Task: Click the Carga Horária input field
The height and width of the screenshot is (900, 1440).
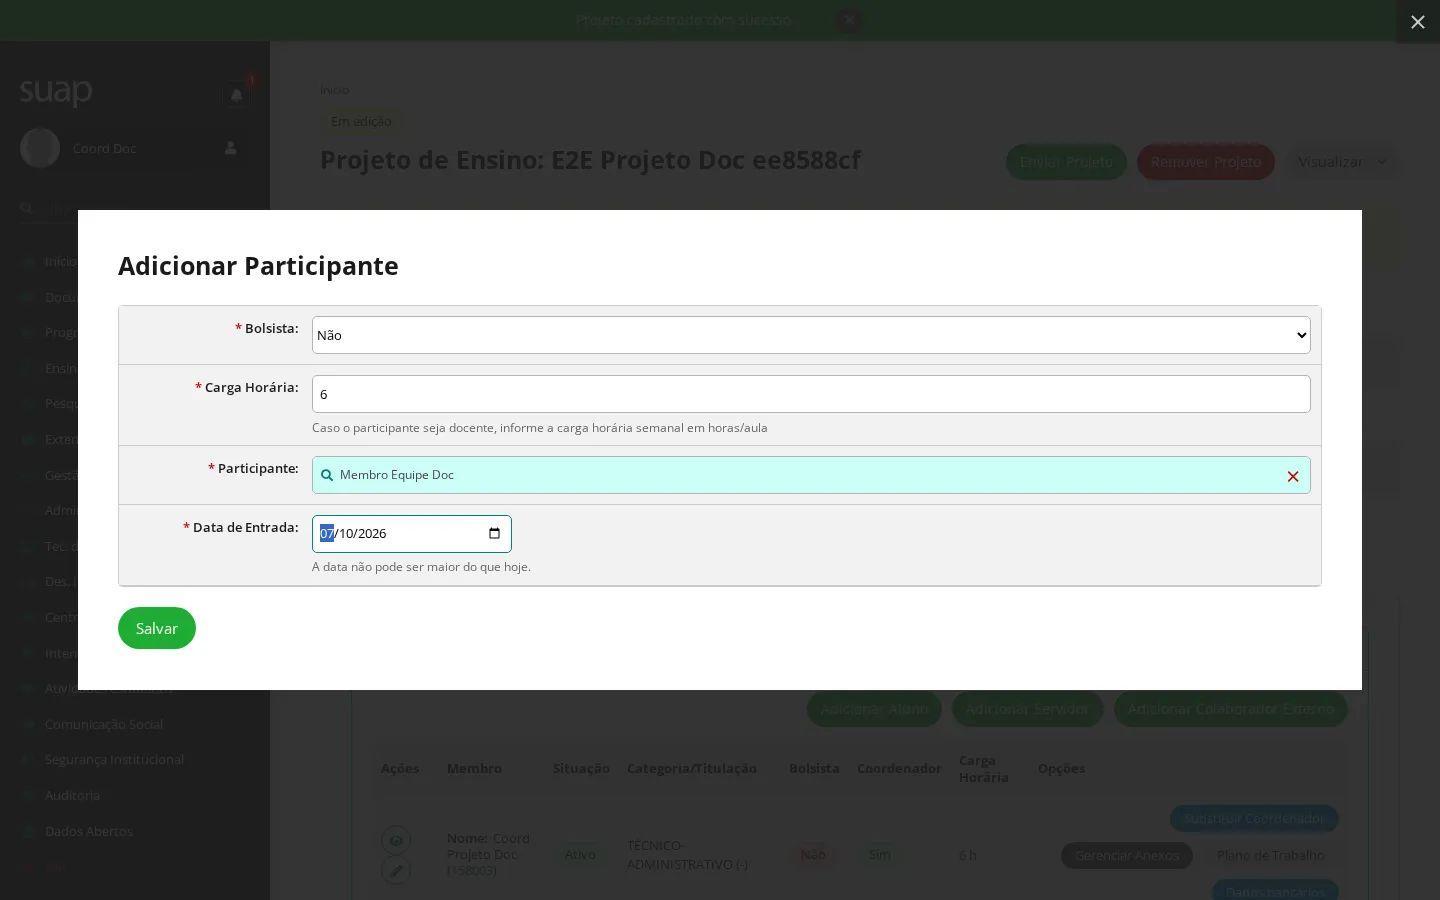Action: (811, 394)
